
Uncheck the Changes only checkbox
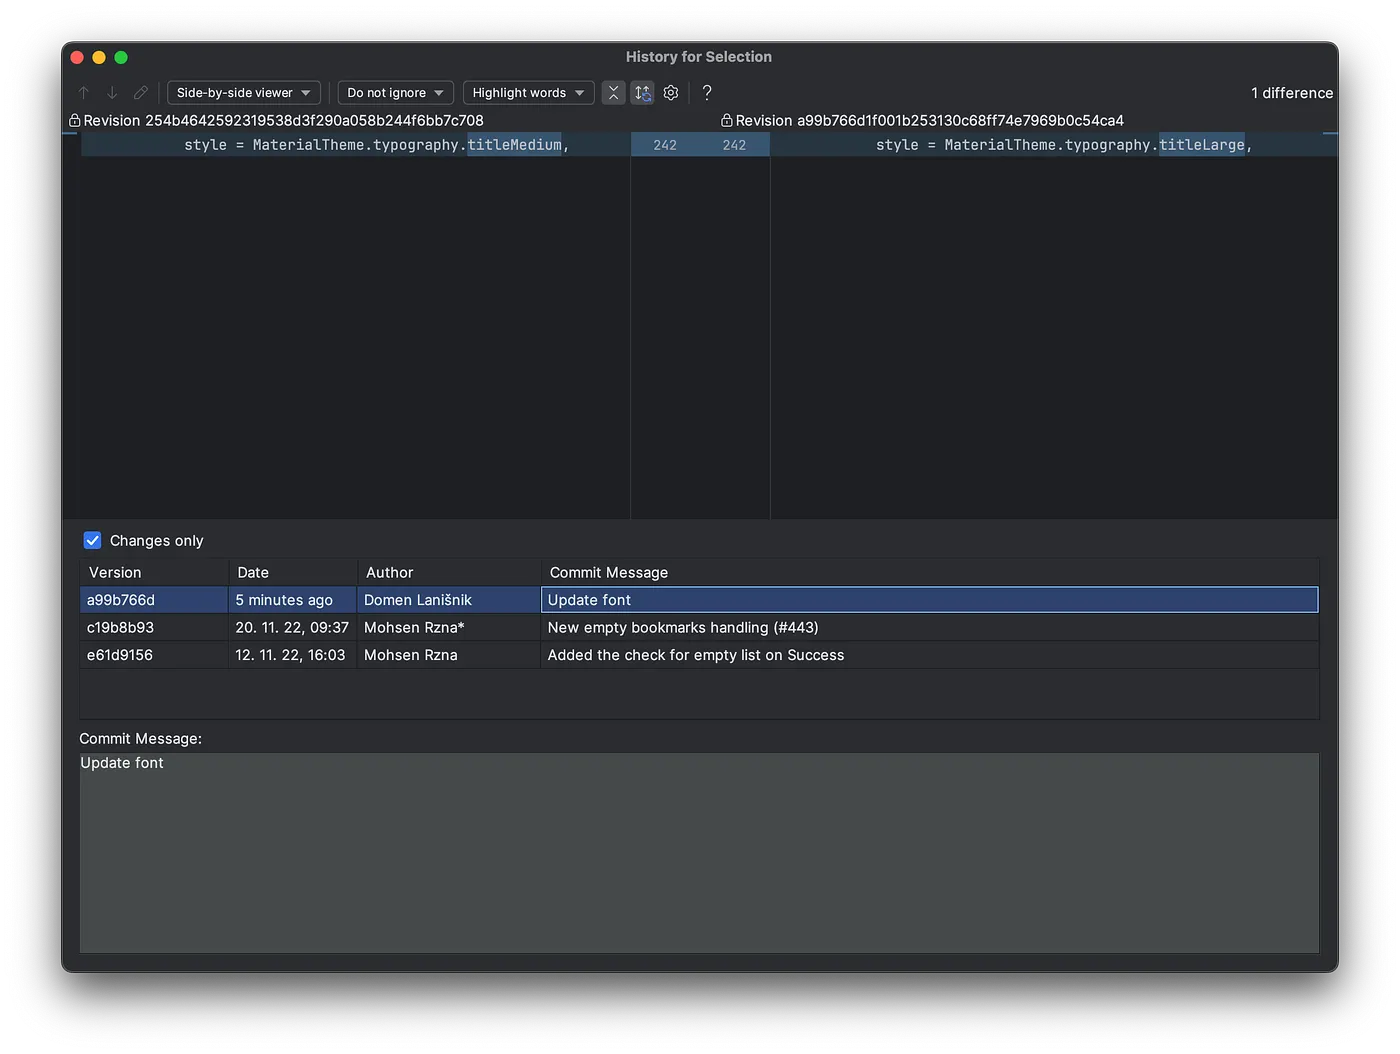pyautogui.click(x=93, y=541)
